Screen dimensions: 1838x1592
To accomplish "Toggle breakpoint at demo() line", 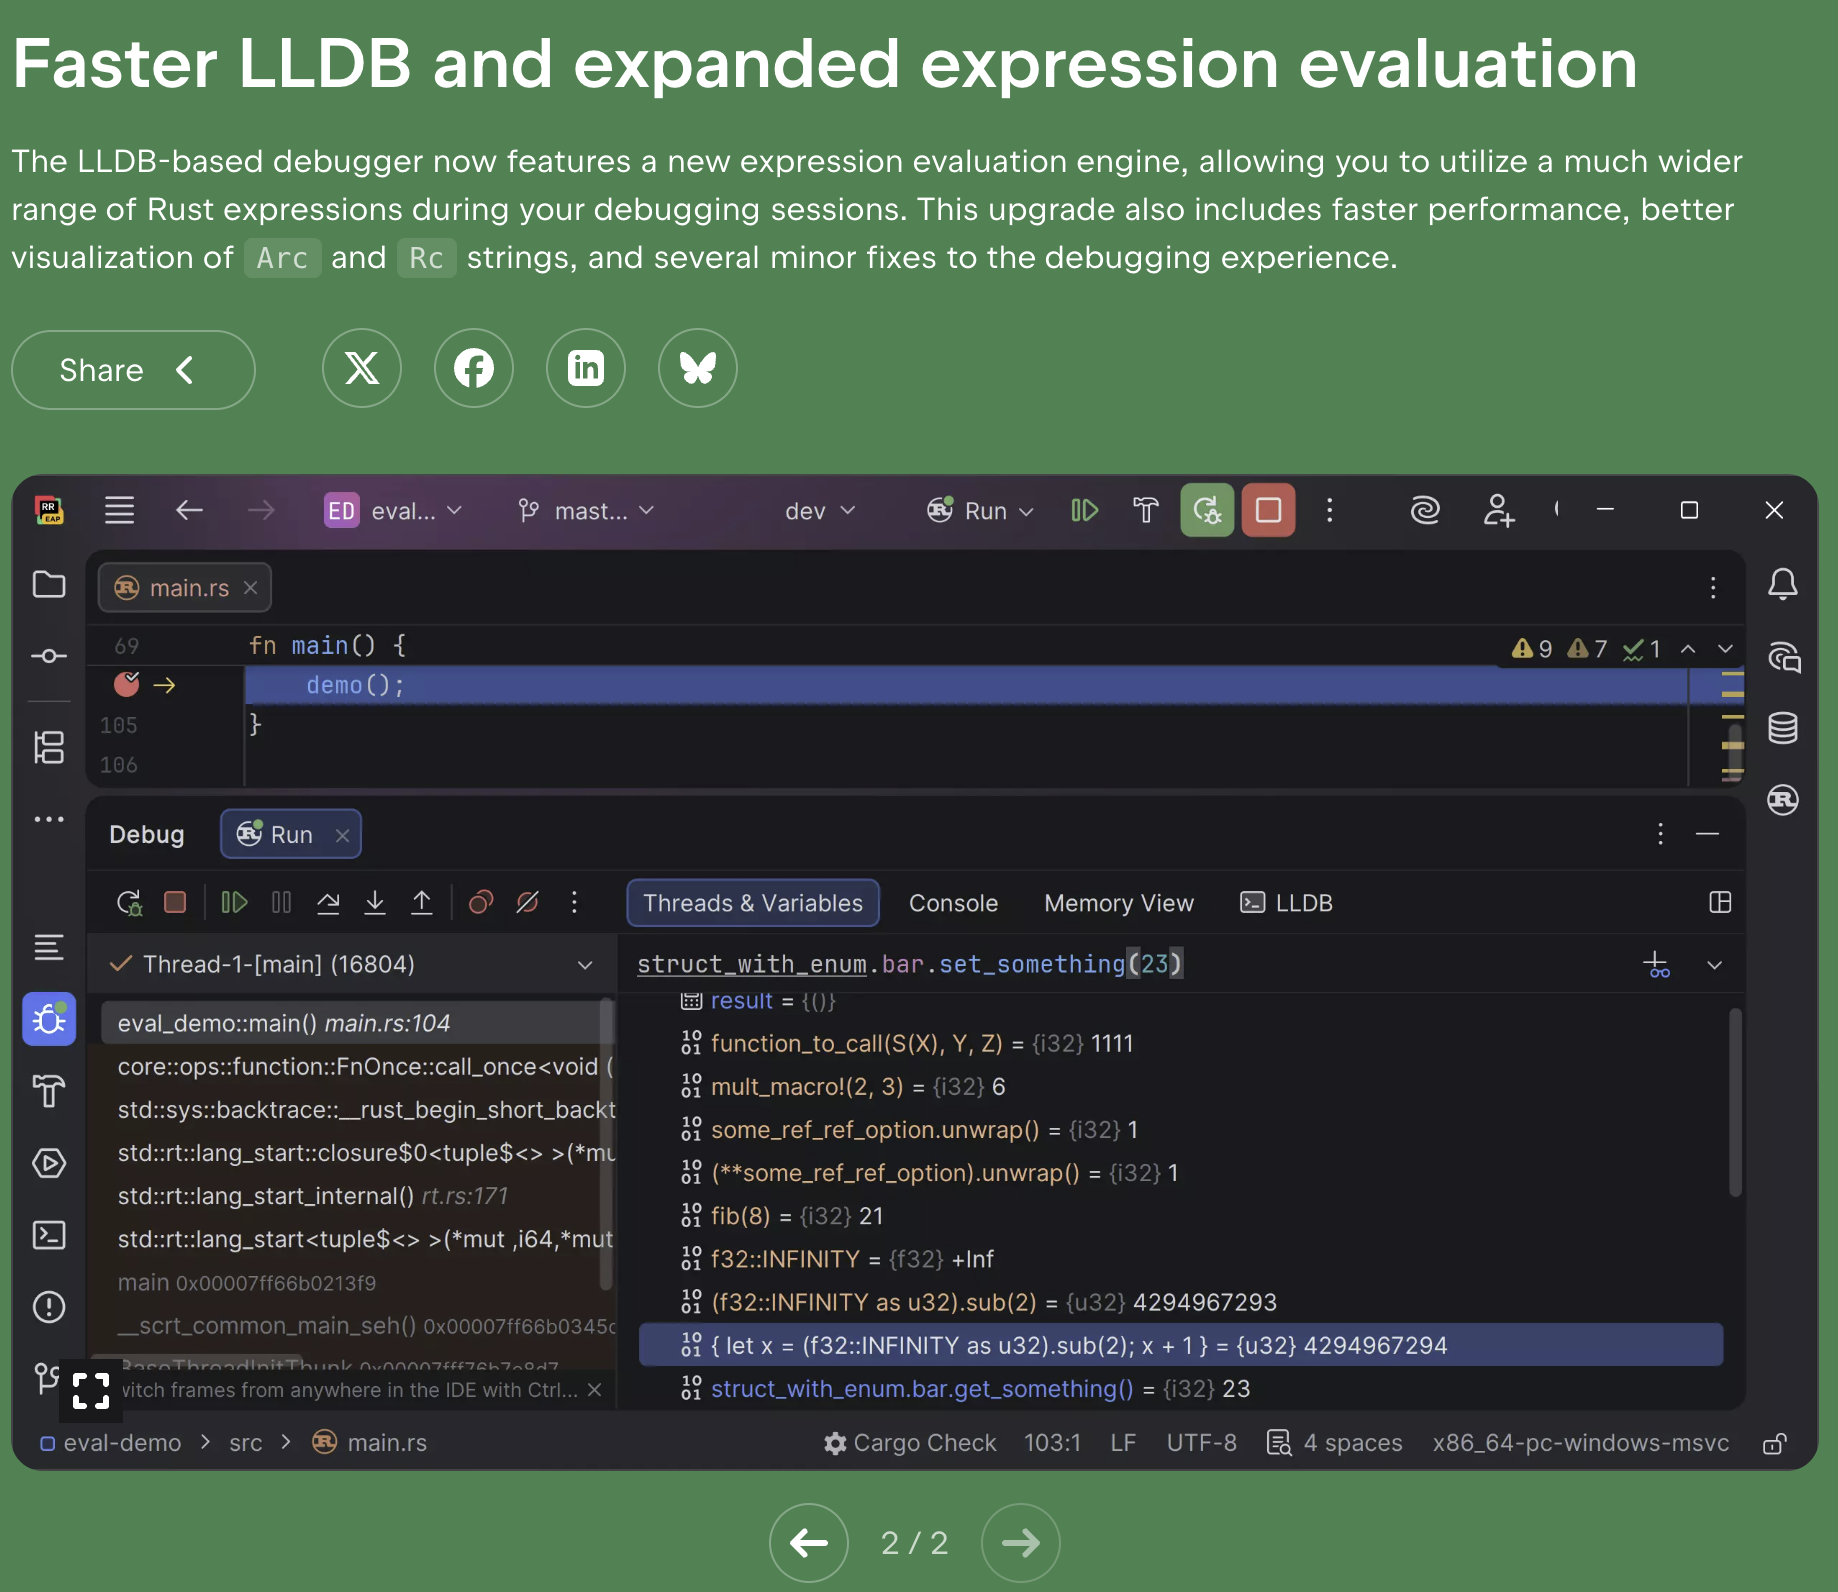I will [x=127, y=685].
